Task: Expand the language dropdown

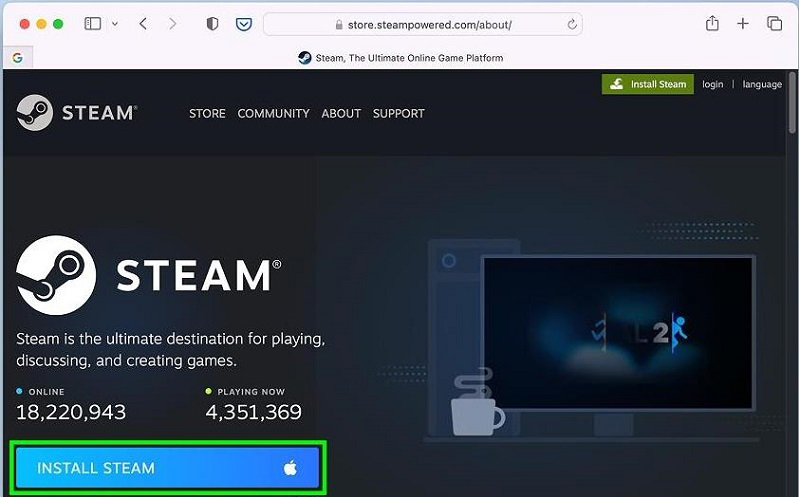Action: pyautogui.click(x=762, y=84)
